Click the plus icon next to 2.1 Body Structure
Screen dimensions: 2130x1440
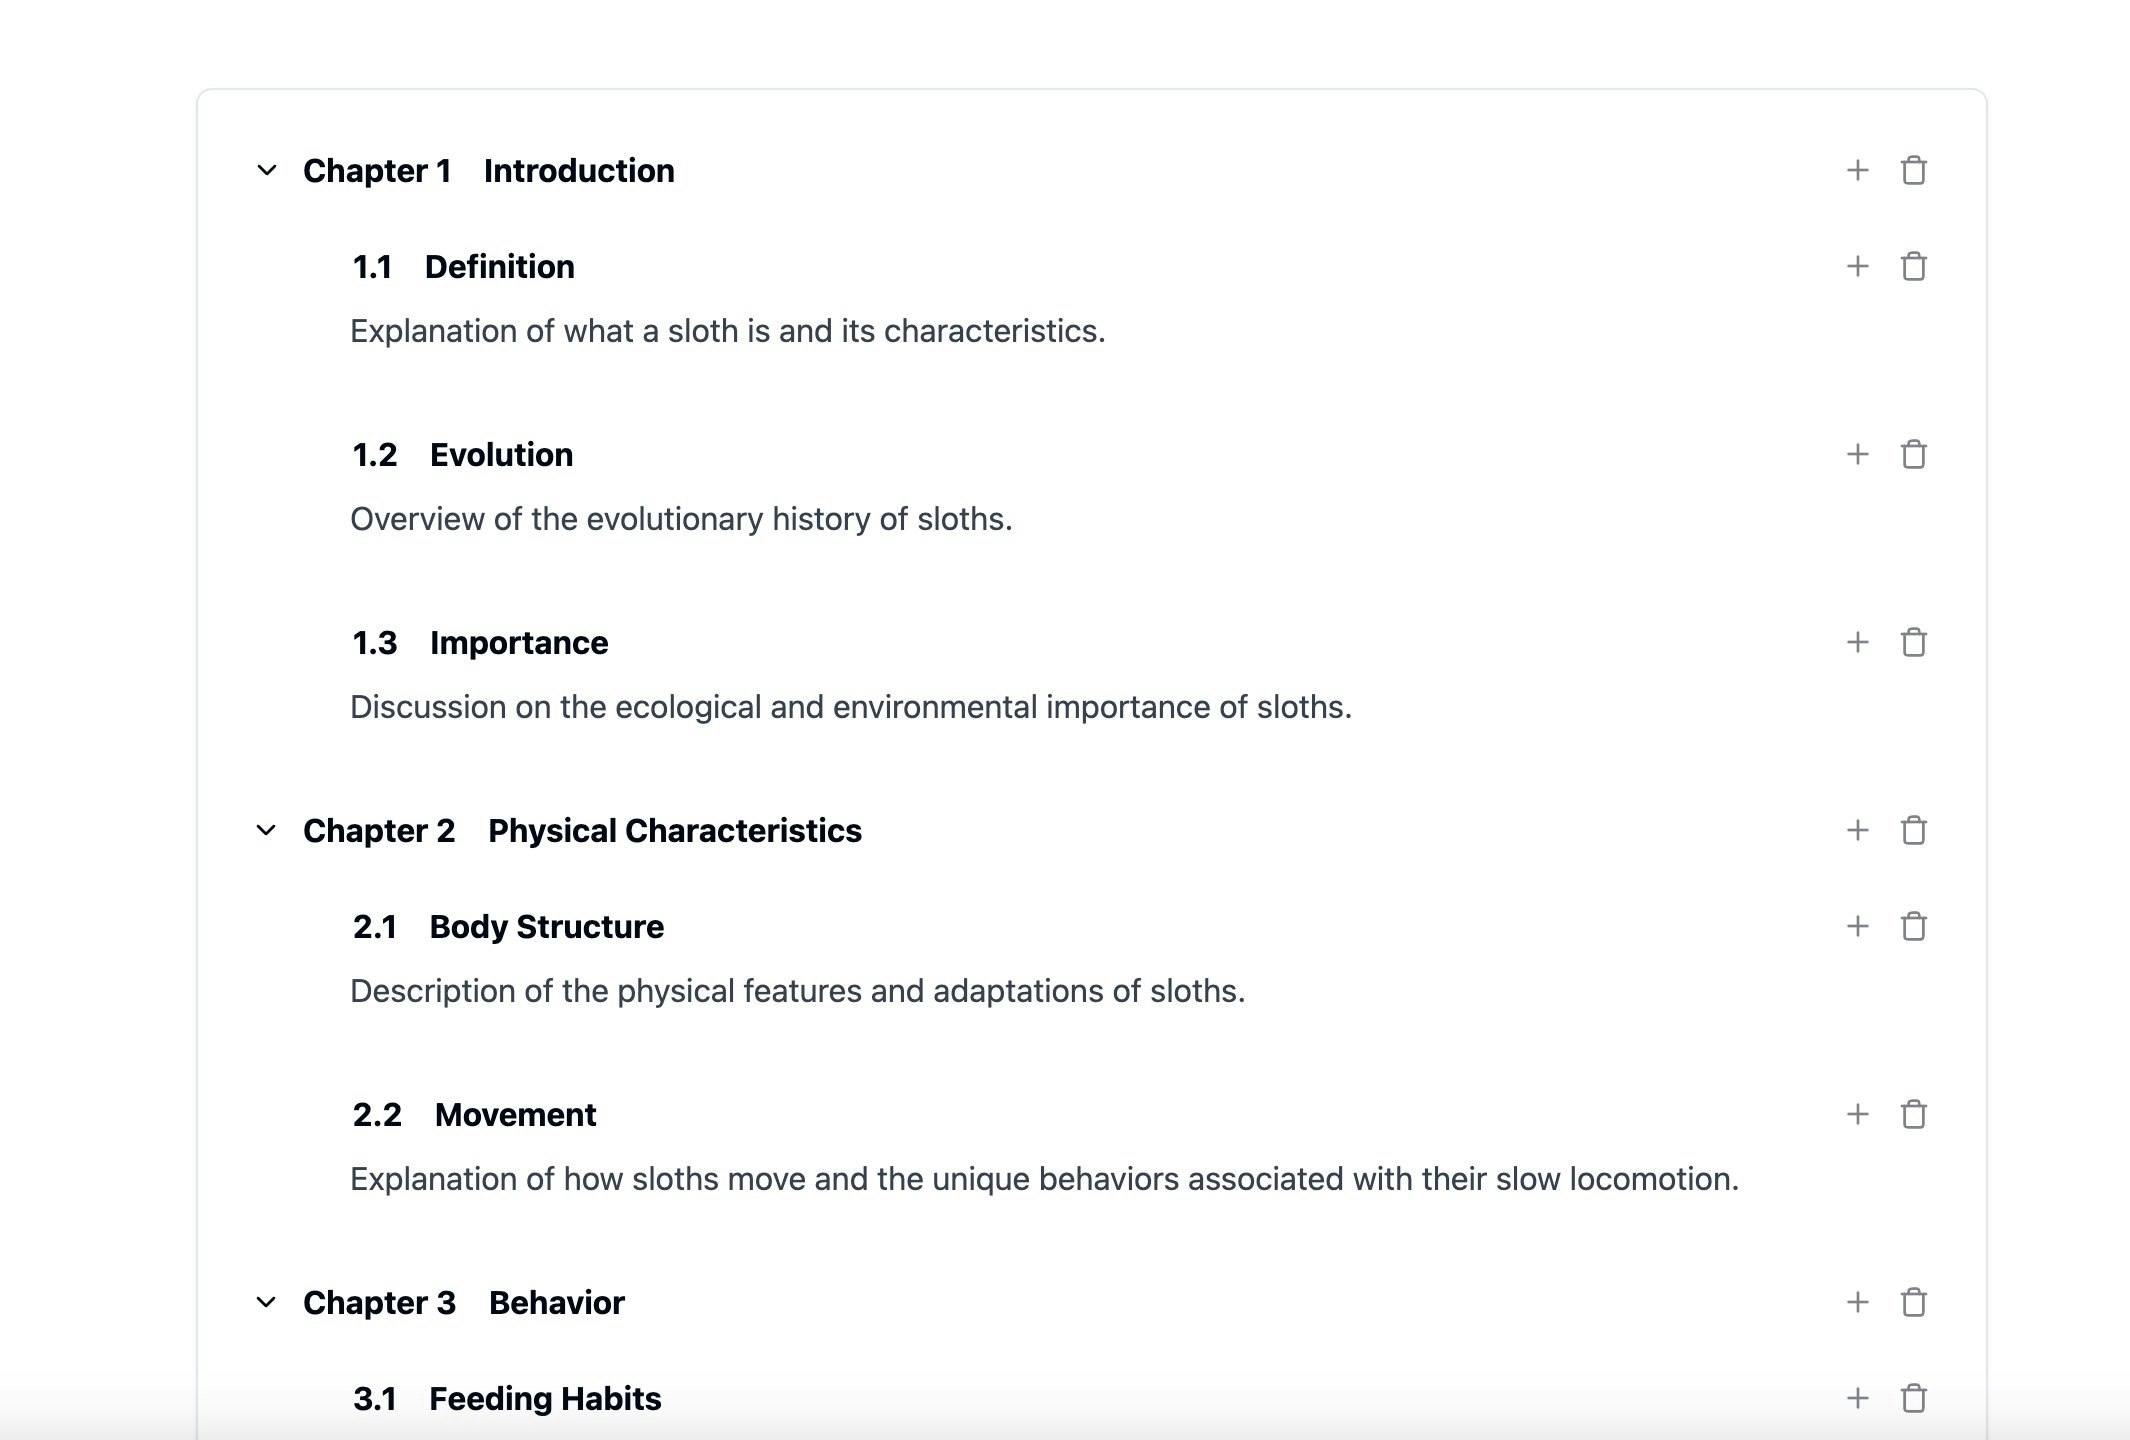pos(1857,926)
